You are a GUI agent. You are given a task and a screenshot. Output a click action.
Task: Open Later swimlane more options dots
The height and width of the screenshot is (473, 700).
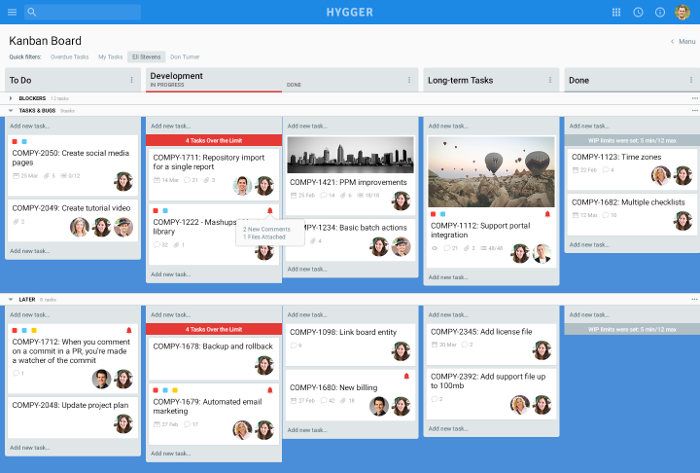[694, 299]
